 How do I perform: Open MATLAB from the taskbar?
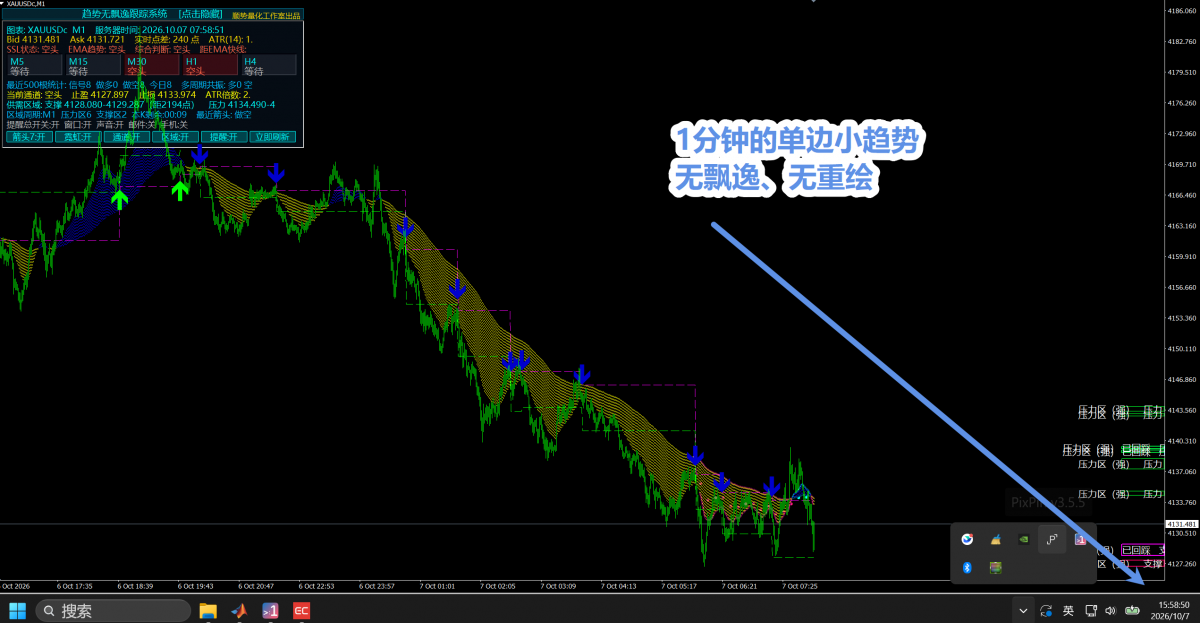[239, 610]
